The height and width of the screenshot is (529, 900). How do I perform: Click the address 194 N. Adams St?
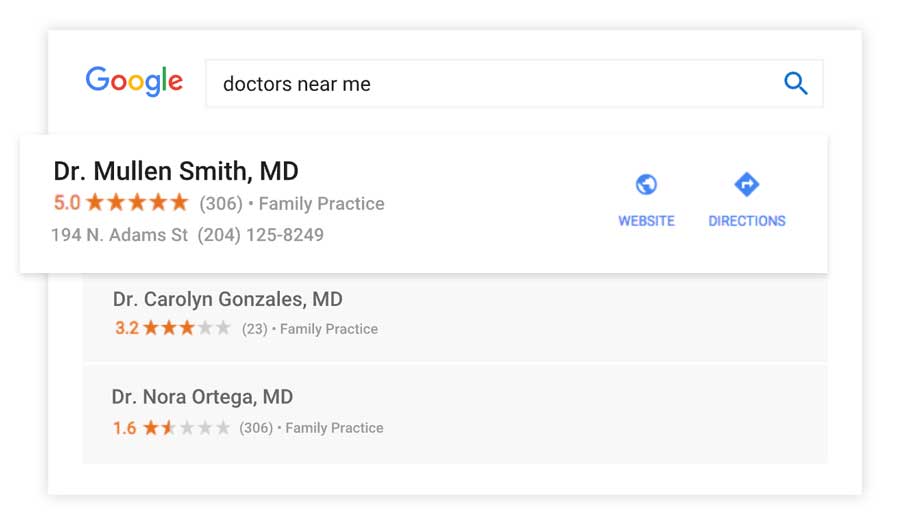pyautogui.click(x=119, y=235)
